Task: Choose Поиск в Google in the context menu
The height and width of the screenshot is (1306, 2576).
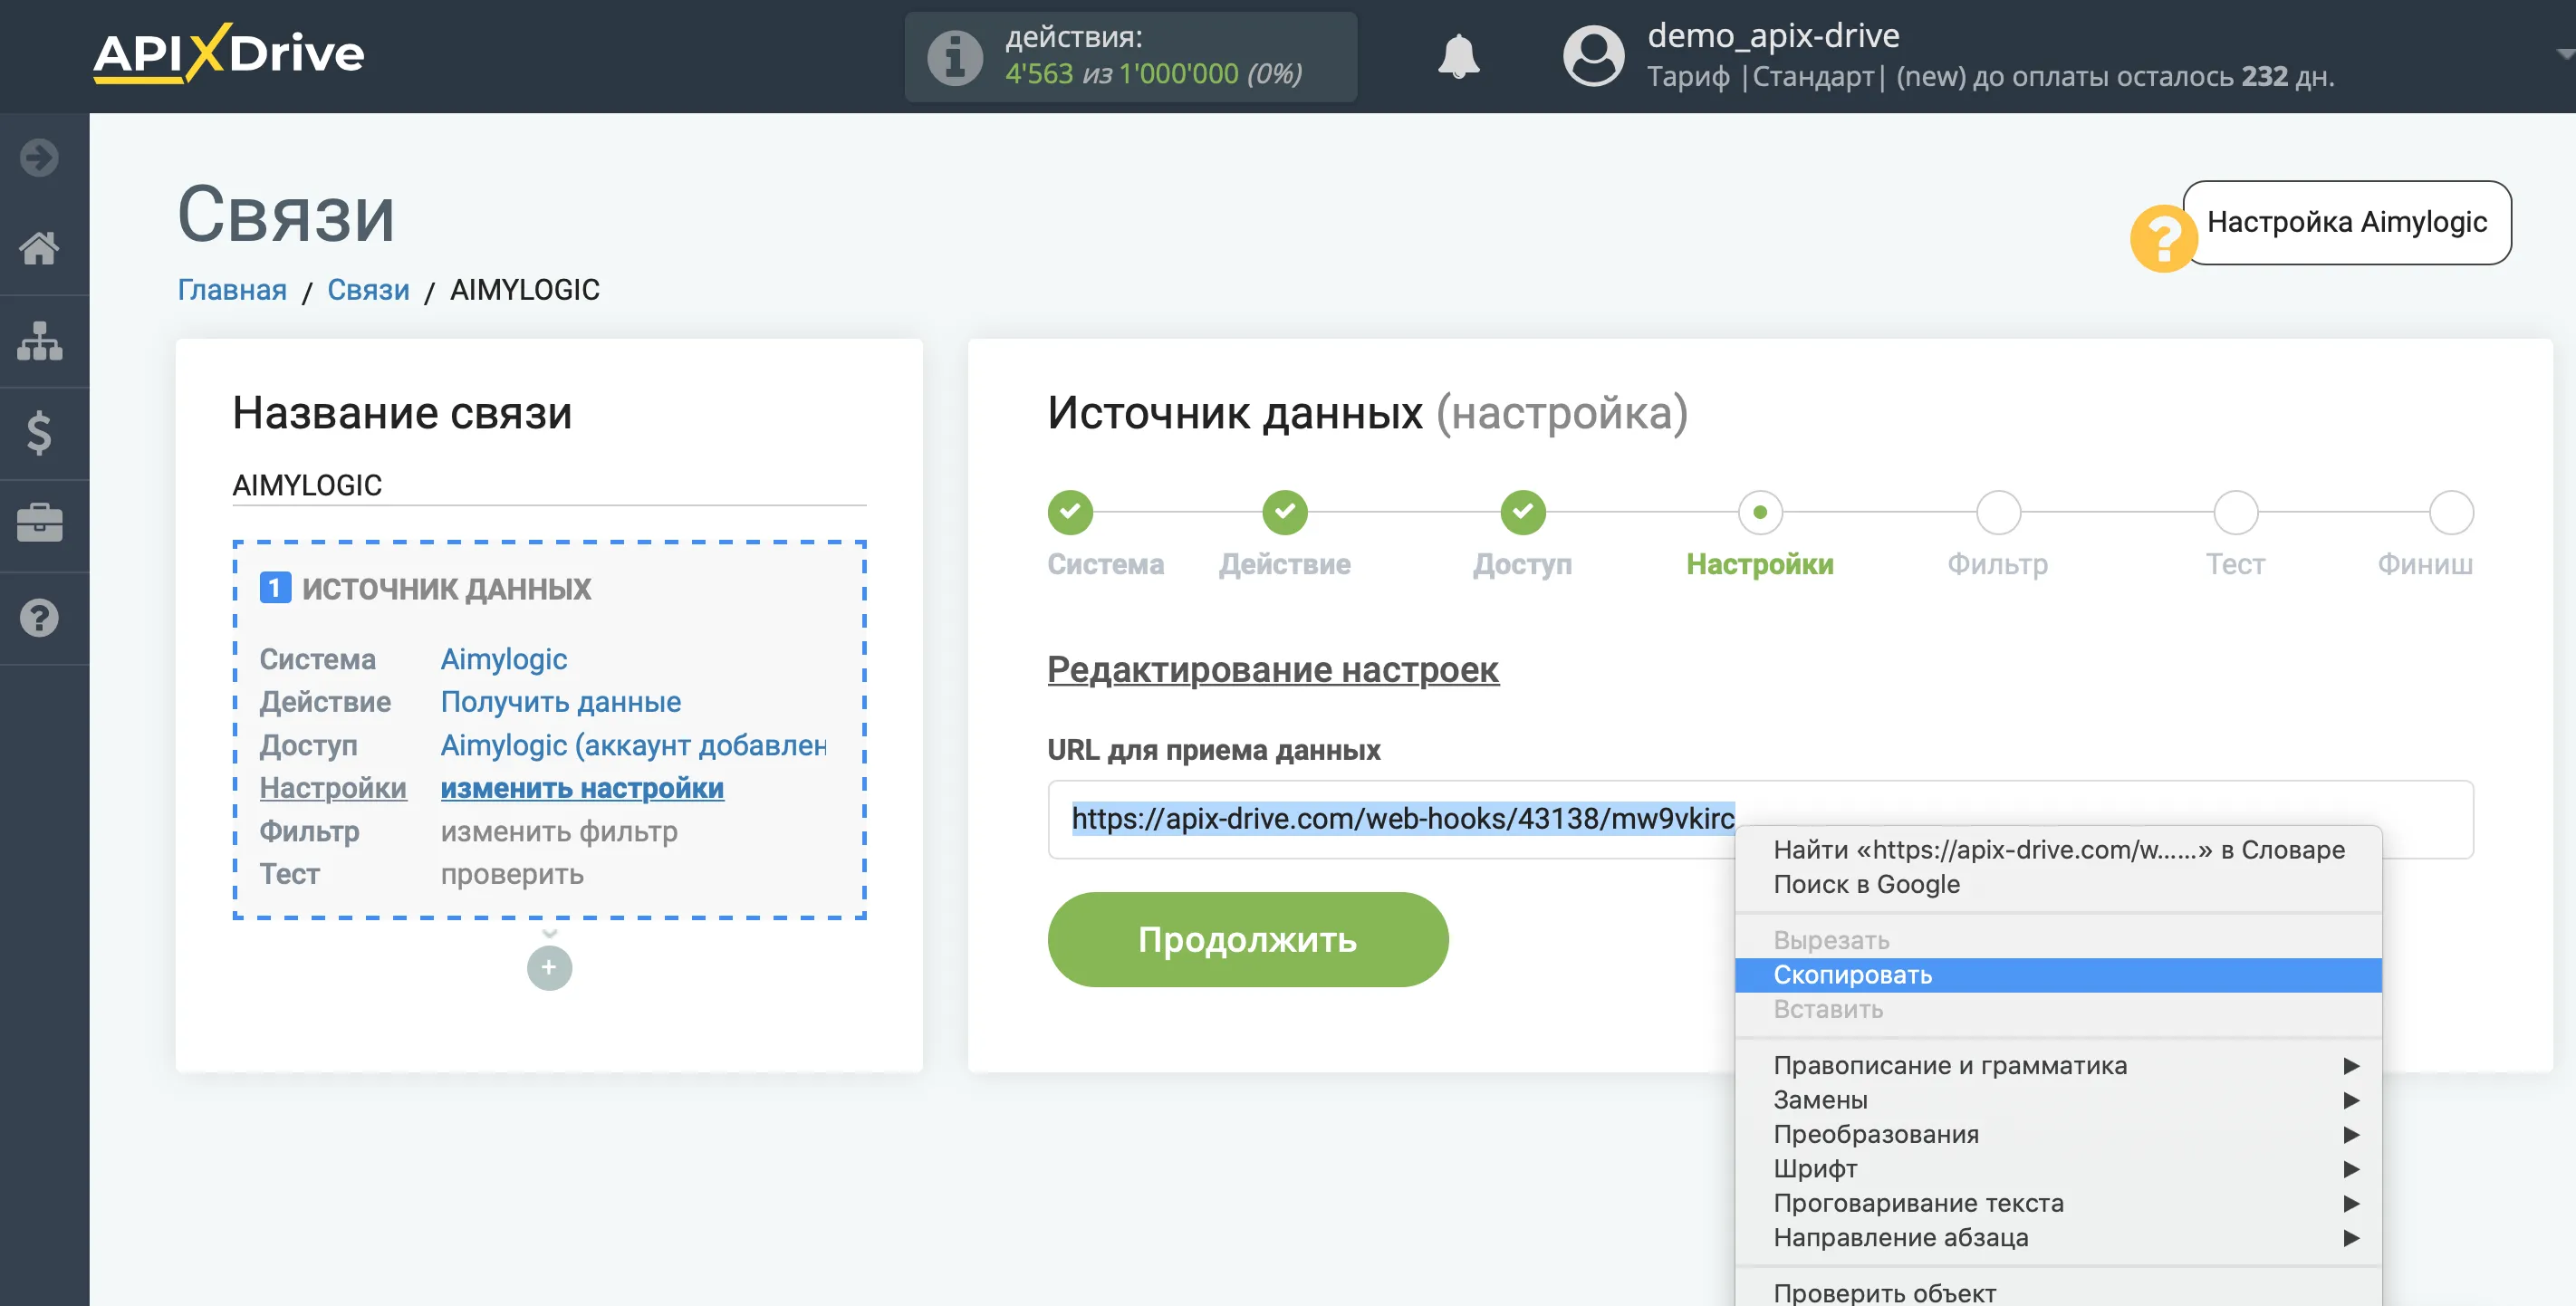Action: click(x=2058, y=884)
